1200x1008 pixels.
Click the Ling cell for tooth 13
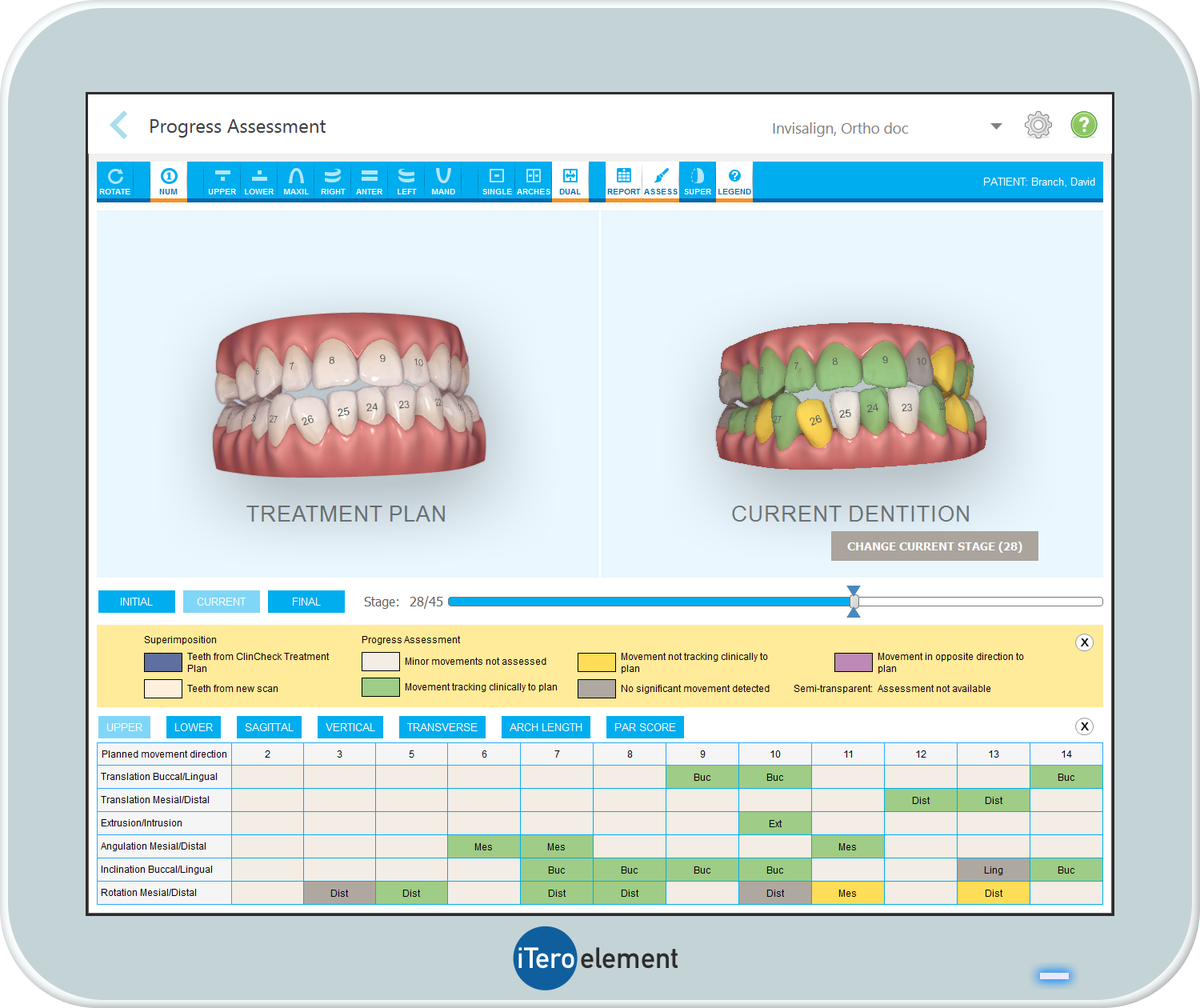point(993,870)
